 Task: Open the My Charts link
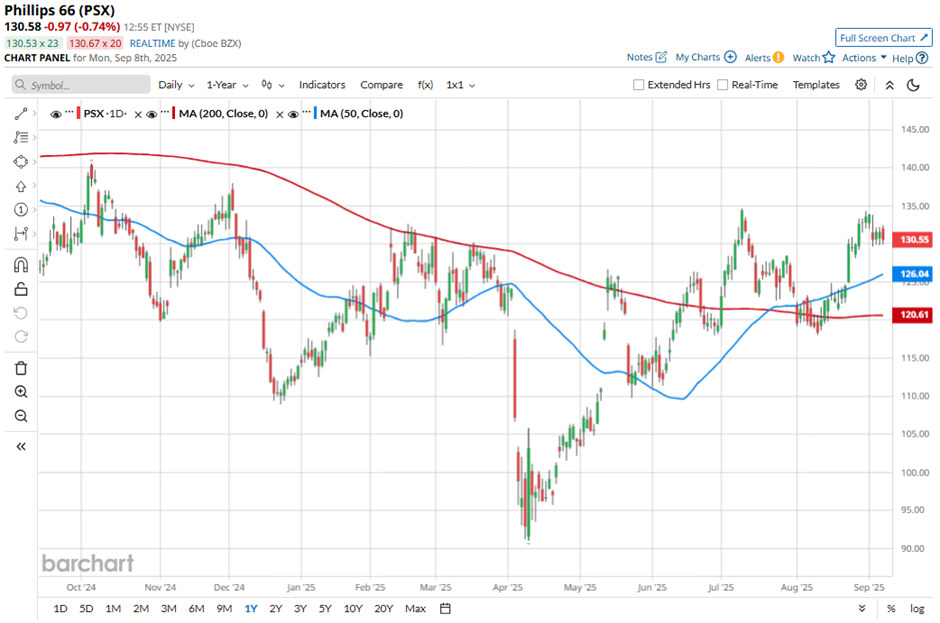(x=705, y=58)
